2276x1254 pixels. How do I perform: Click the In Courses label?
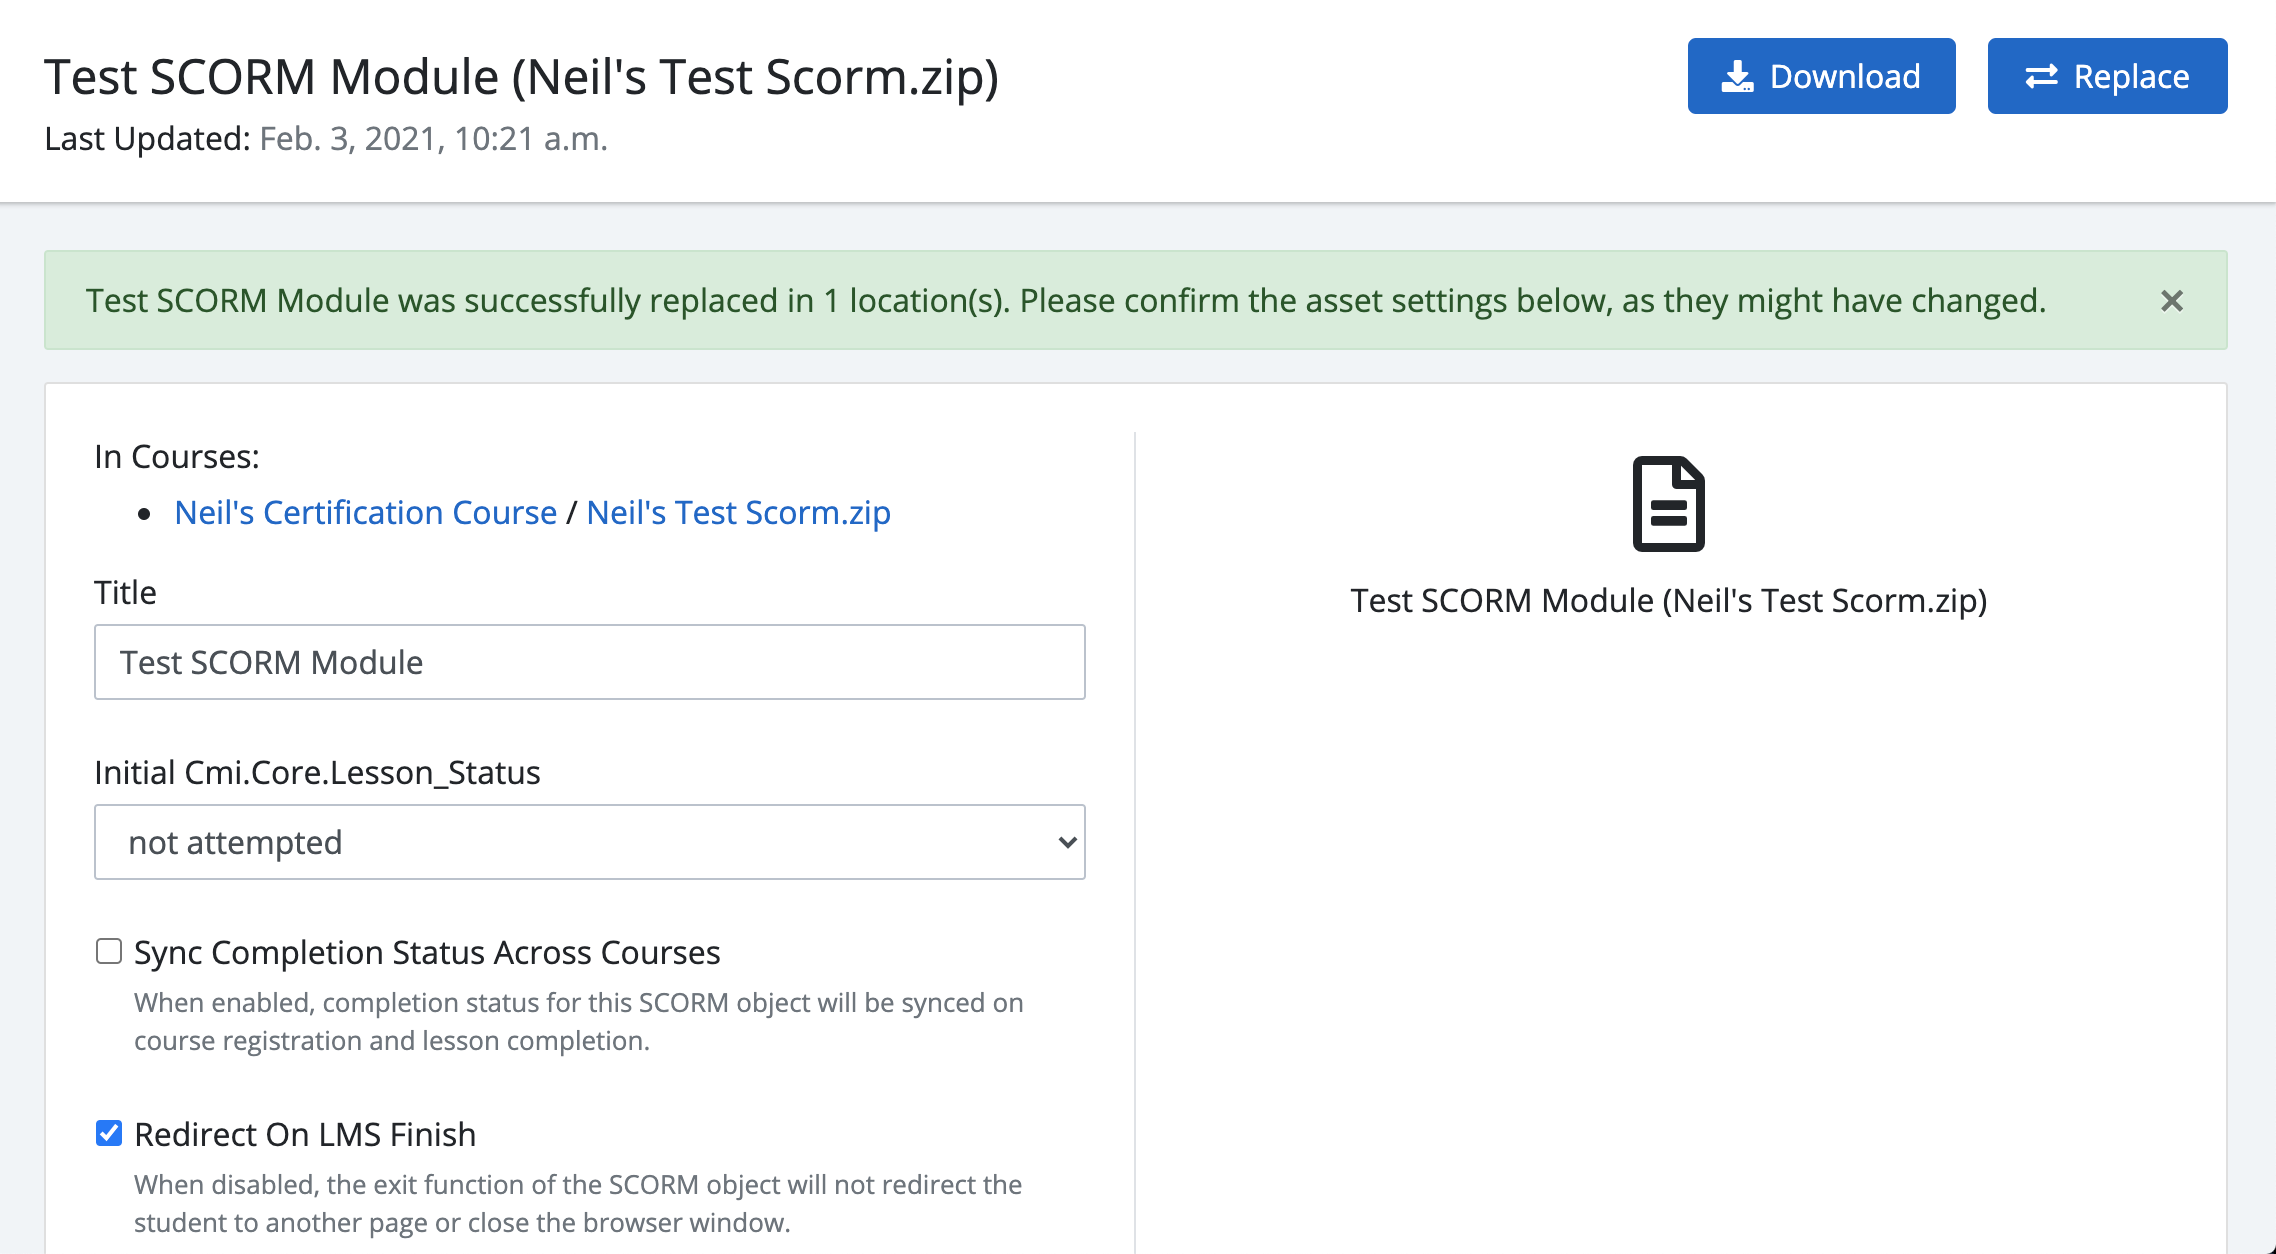(177, 456)
